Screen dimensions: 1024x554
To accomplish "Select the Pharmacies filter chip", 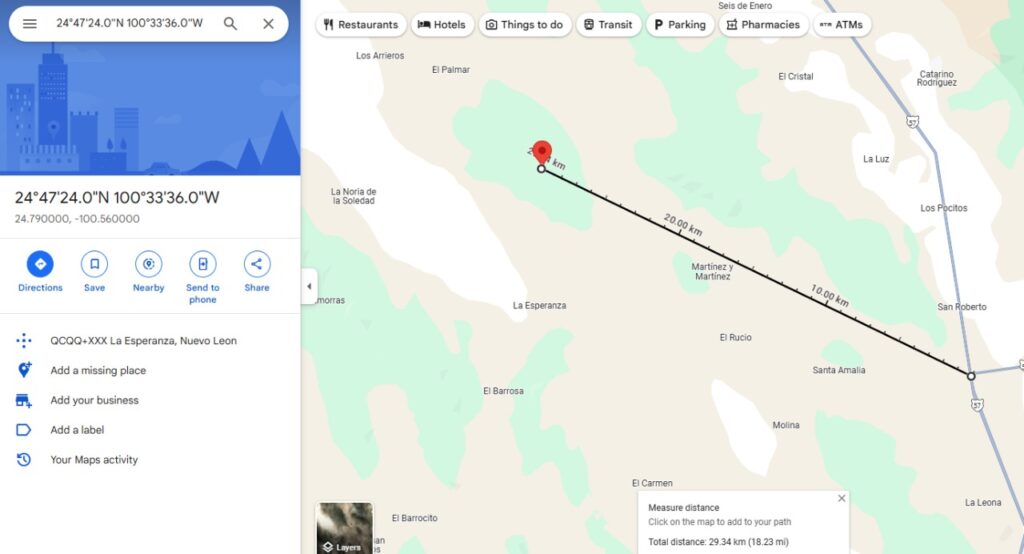I will pos(763,25).
